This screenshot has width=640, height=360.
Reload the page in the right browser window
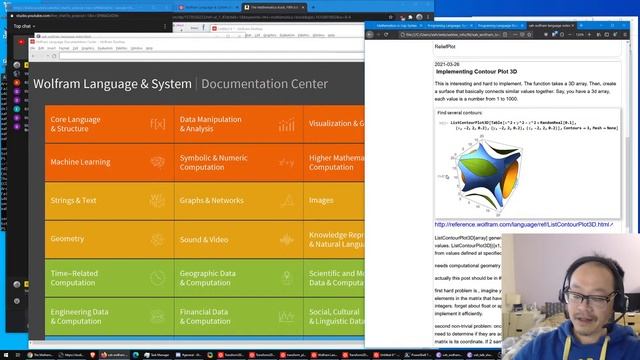click(x=386, y=35)
